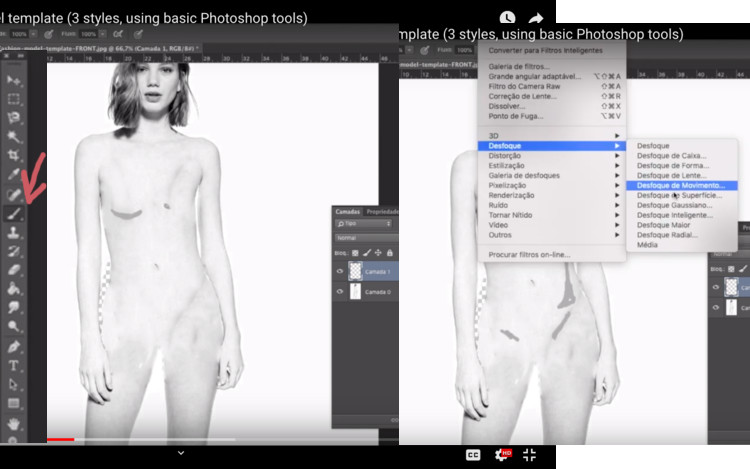
Task: Select the Rectangle shape tool
Action: (x=13, y=404)
